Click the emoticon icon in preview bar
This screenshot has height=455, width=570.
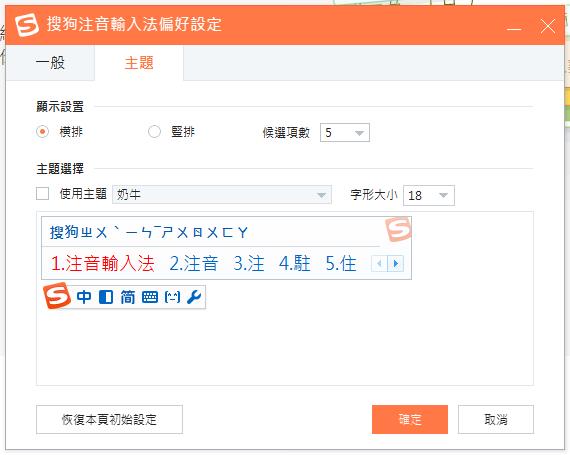(x=172, y=297)
